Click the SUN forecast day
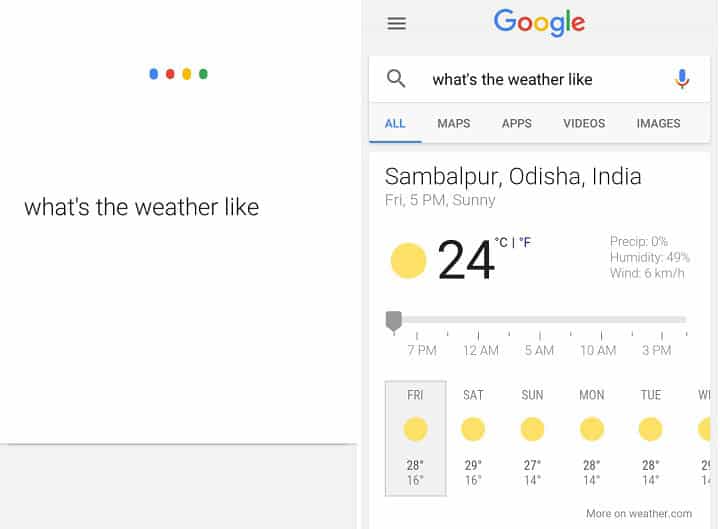Screen dimensions: 720x529 pos(532,439)
